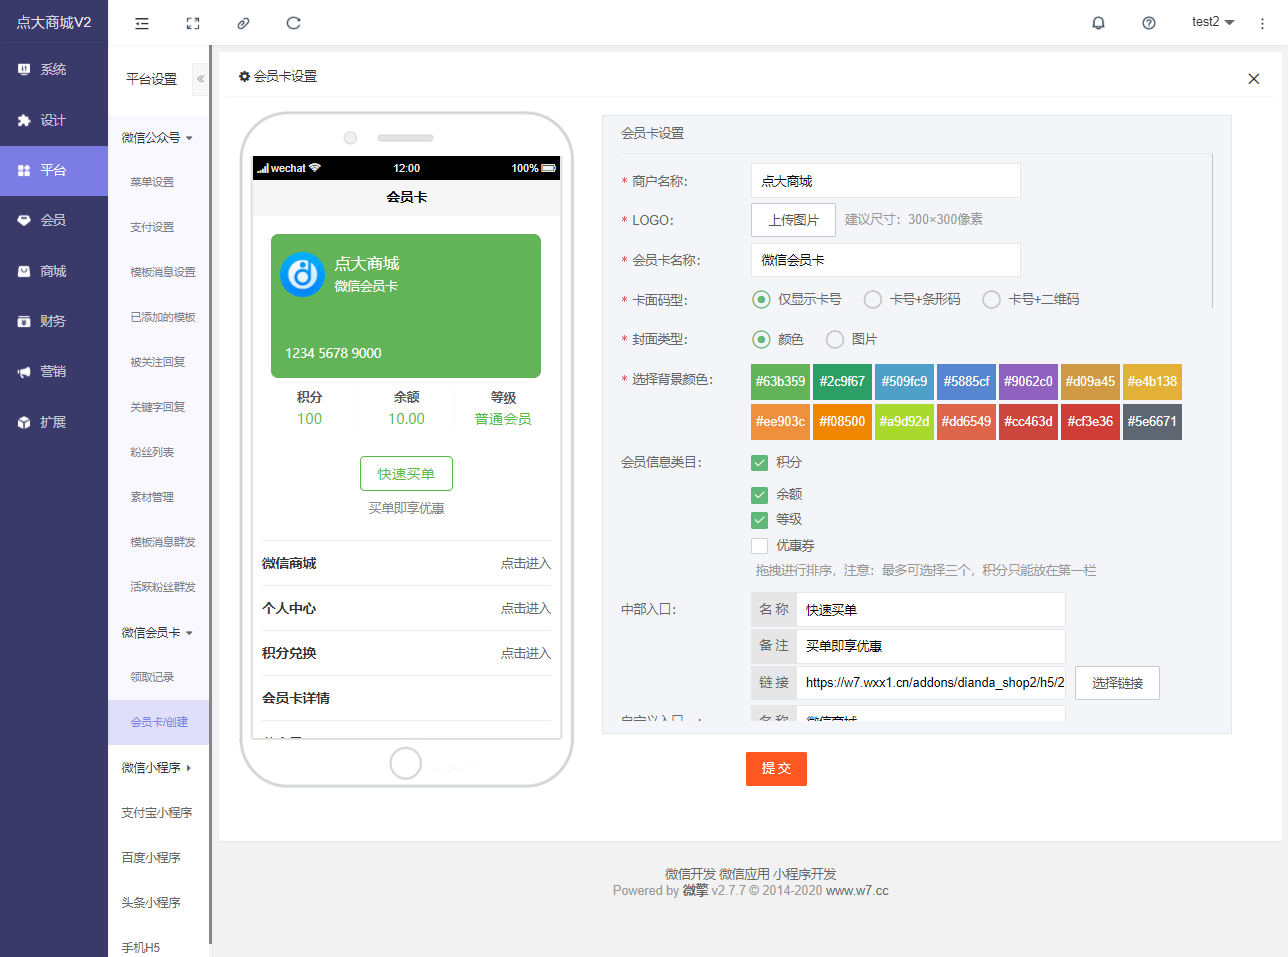Click 点击进入 link beside 积分兑换

tap(526, 653)
